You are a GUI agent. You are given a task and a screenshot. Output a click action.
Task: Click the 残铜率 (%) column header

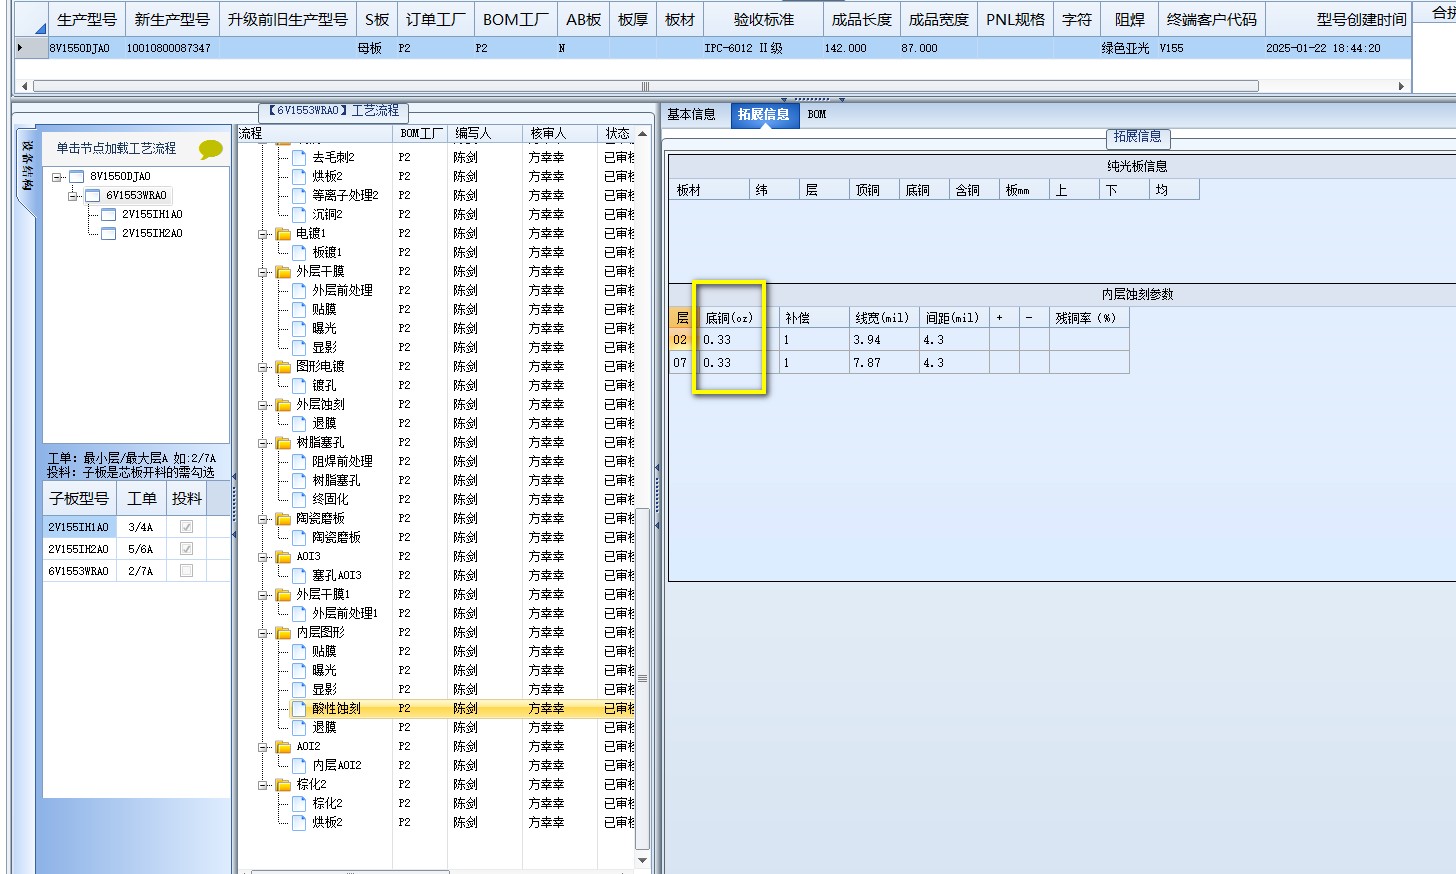1089,318
